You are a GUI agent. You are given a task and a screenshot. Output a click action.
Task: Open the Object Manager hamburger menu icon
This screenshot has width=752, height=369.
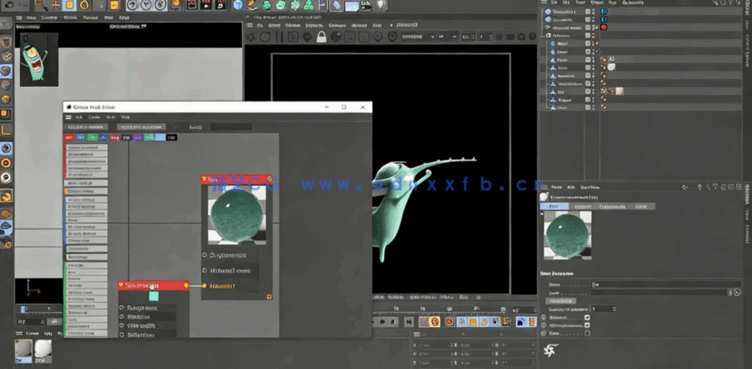click(544, 2)
